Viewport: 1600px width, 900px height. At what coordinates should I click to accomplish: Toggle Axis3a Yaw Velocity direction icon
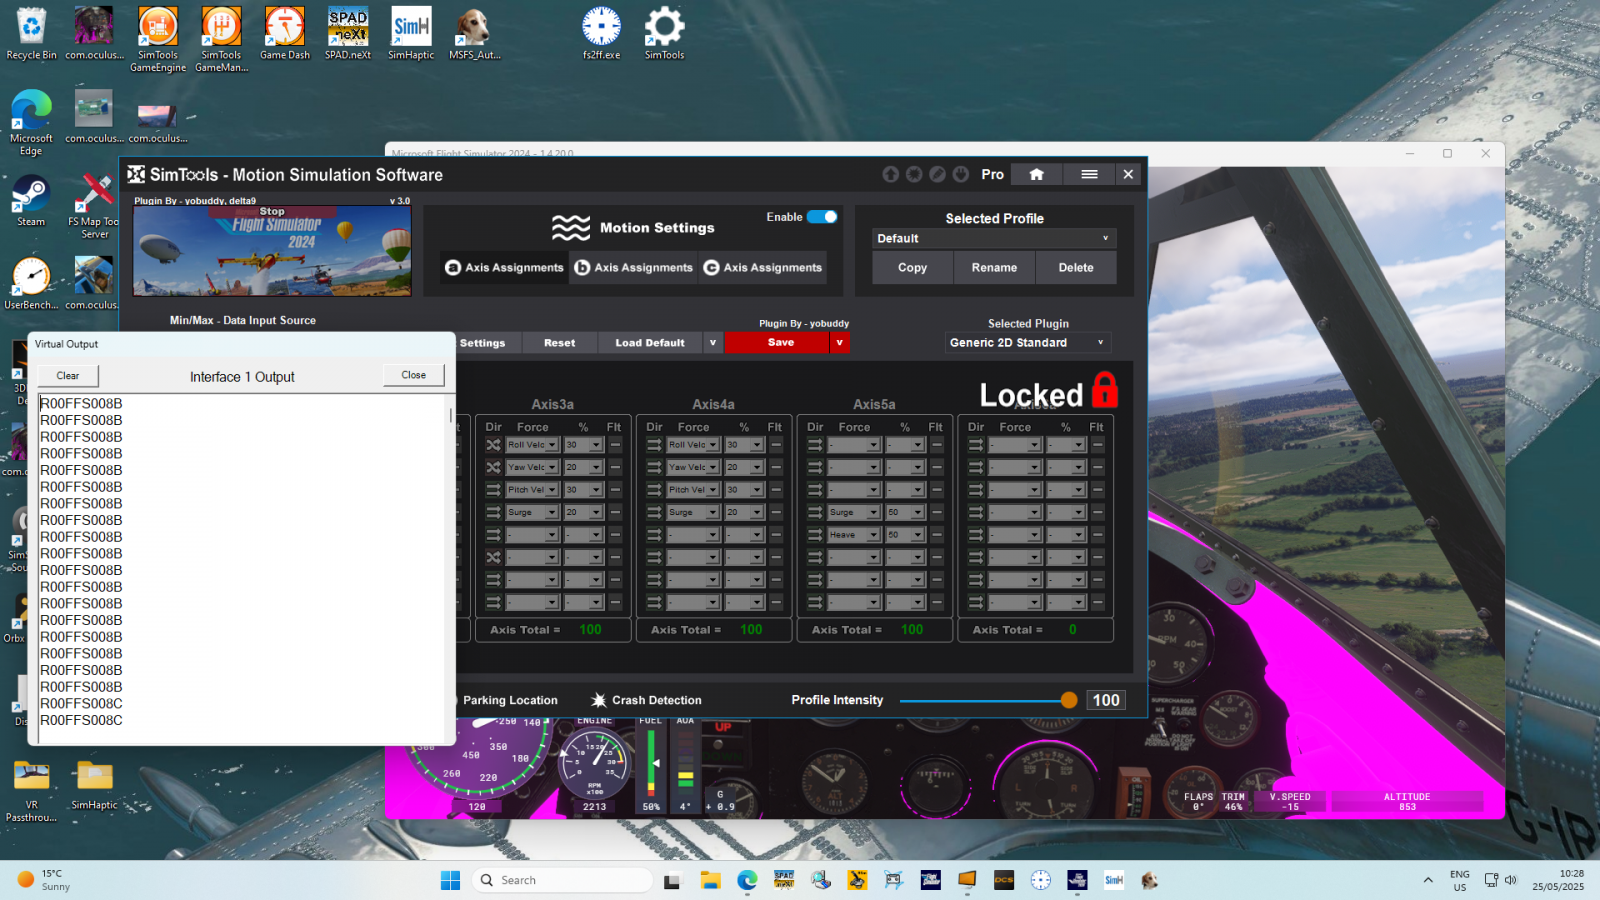[493, 467]
